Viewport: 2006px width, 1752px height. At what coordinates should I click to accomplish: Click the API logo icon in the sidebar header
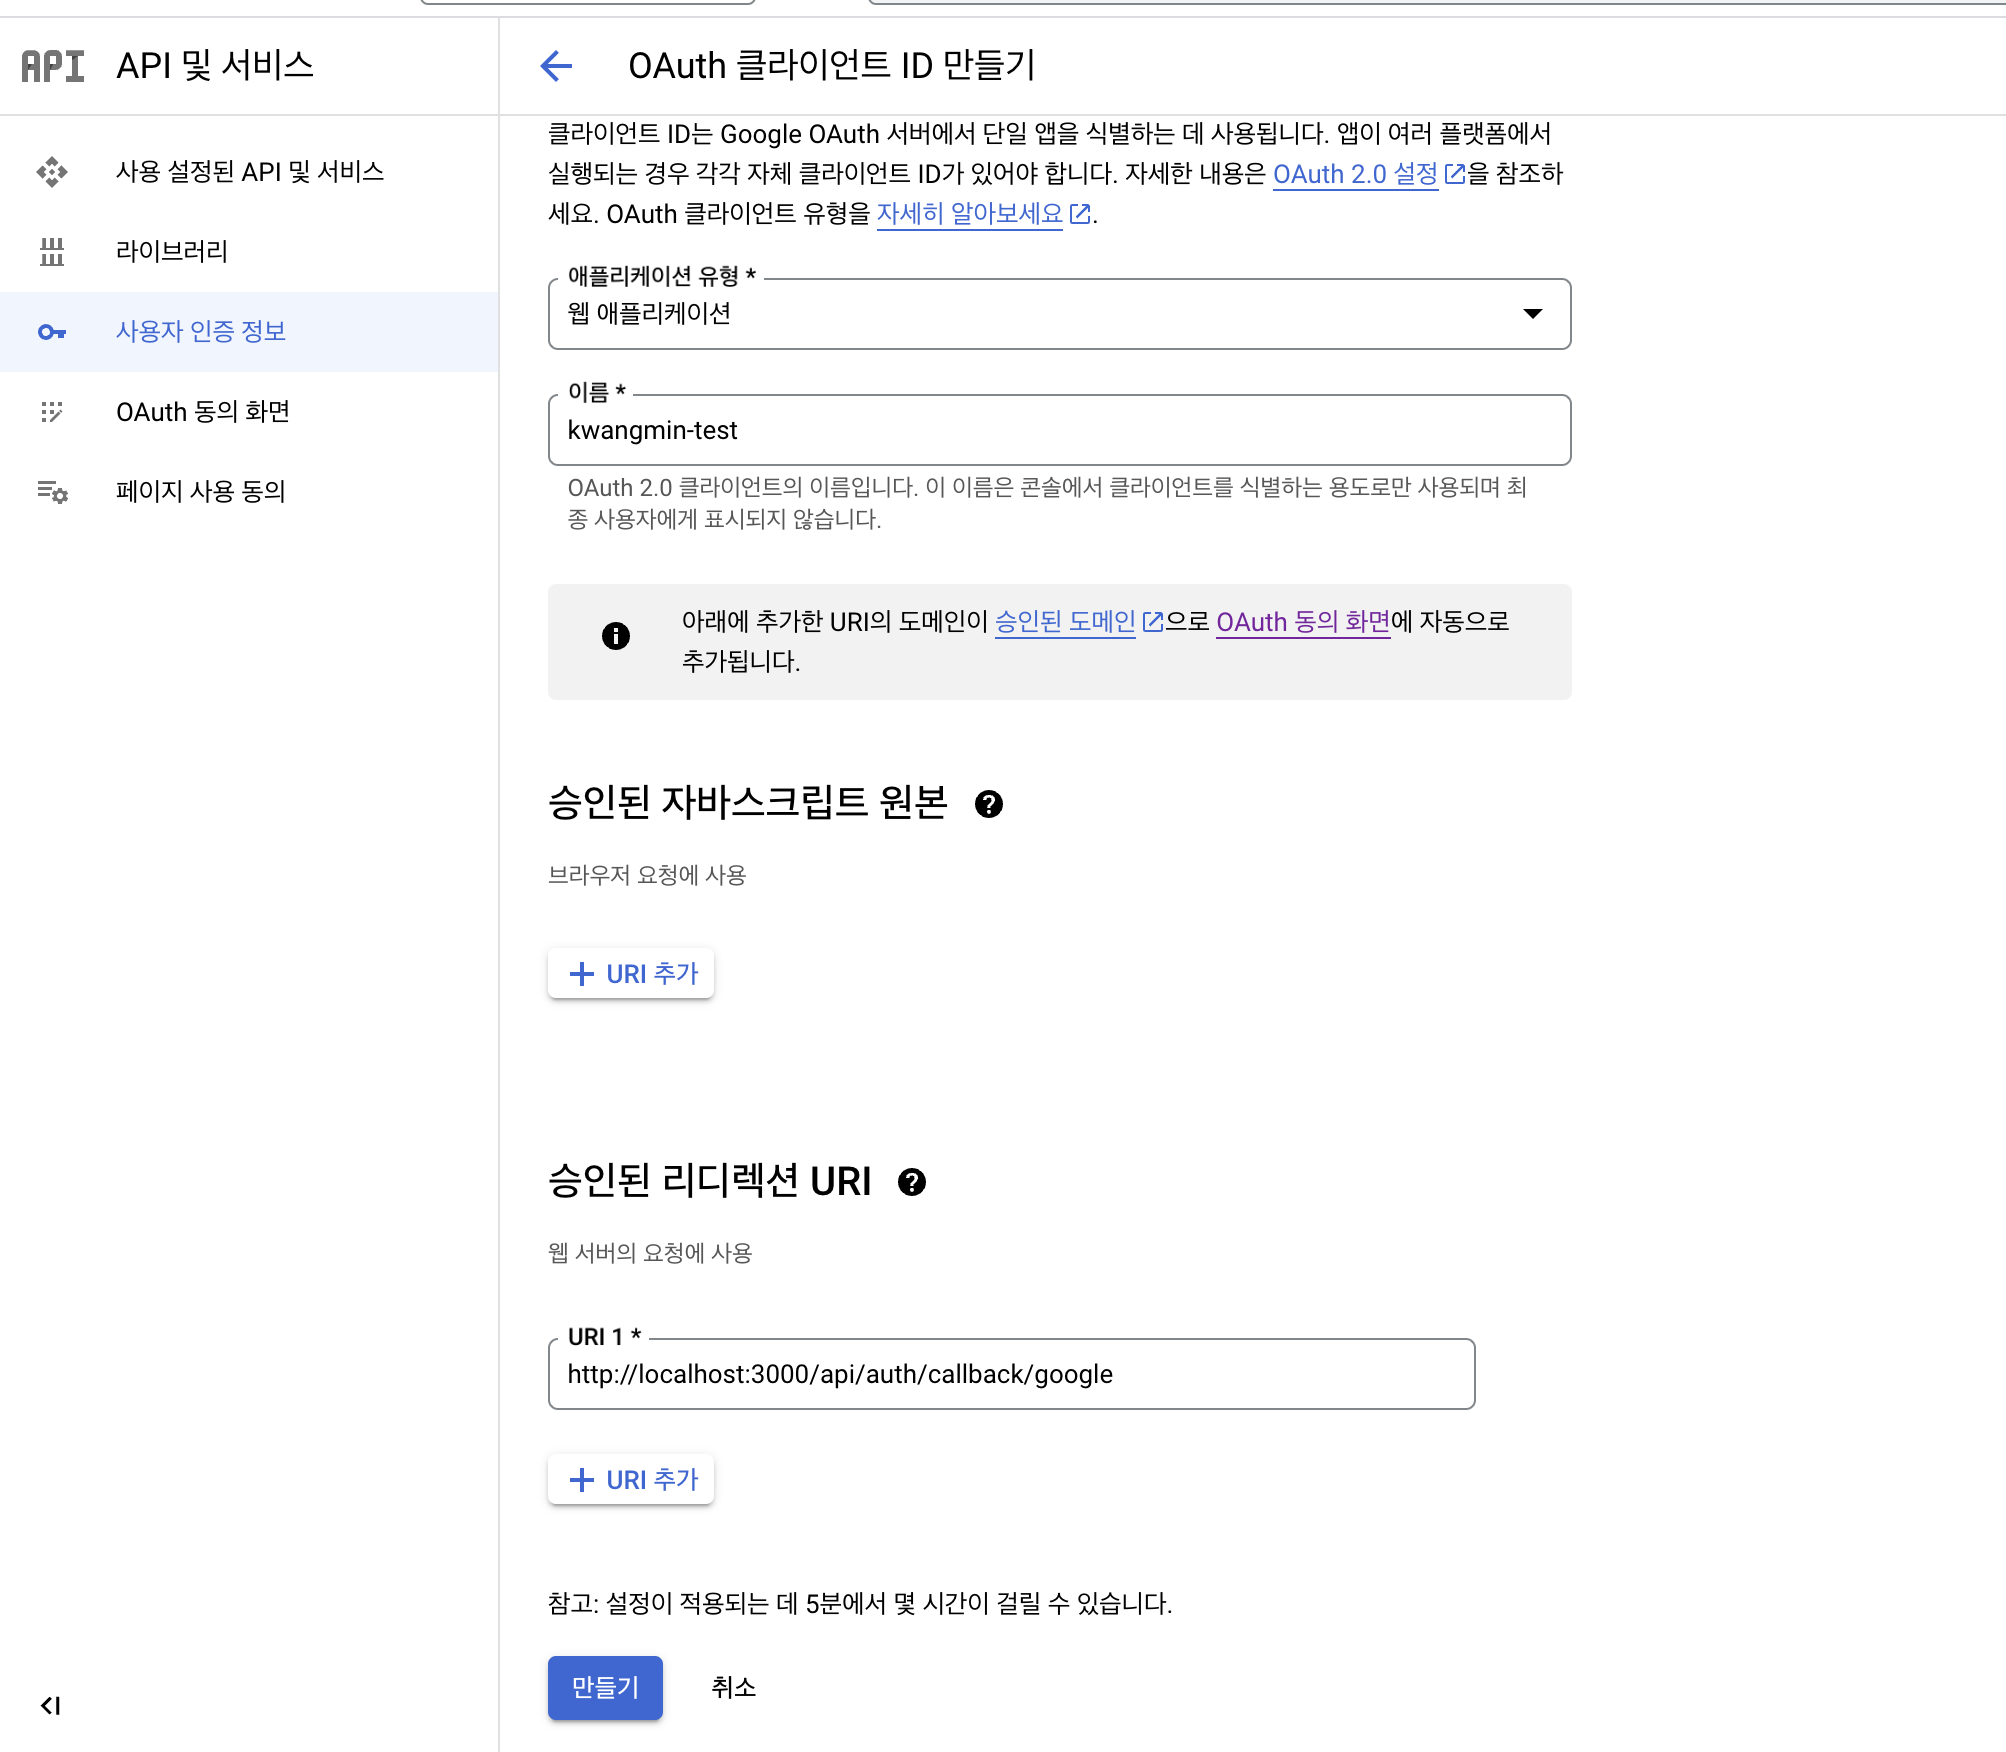click(x=53, y=66)
